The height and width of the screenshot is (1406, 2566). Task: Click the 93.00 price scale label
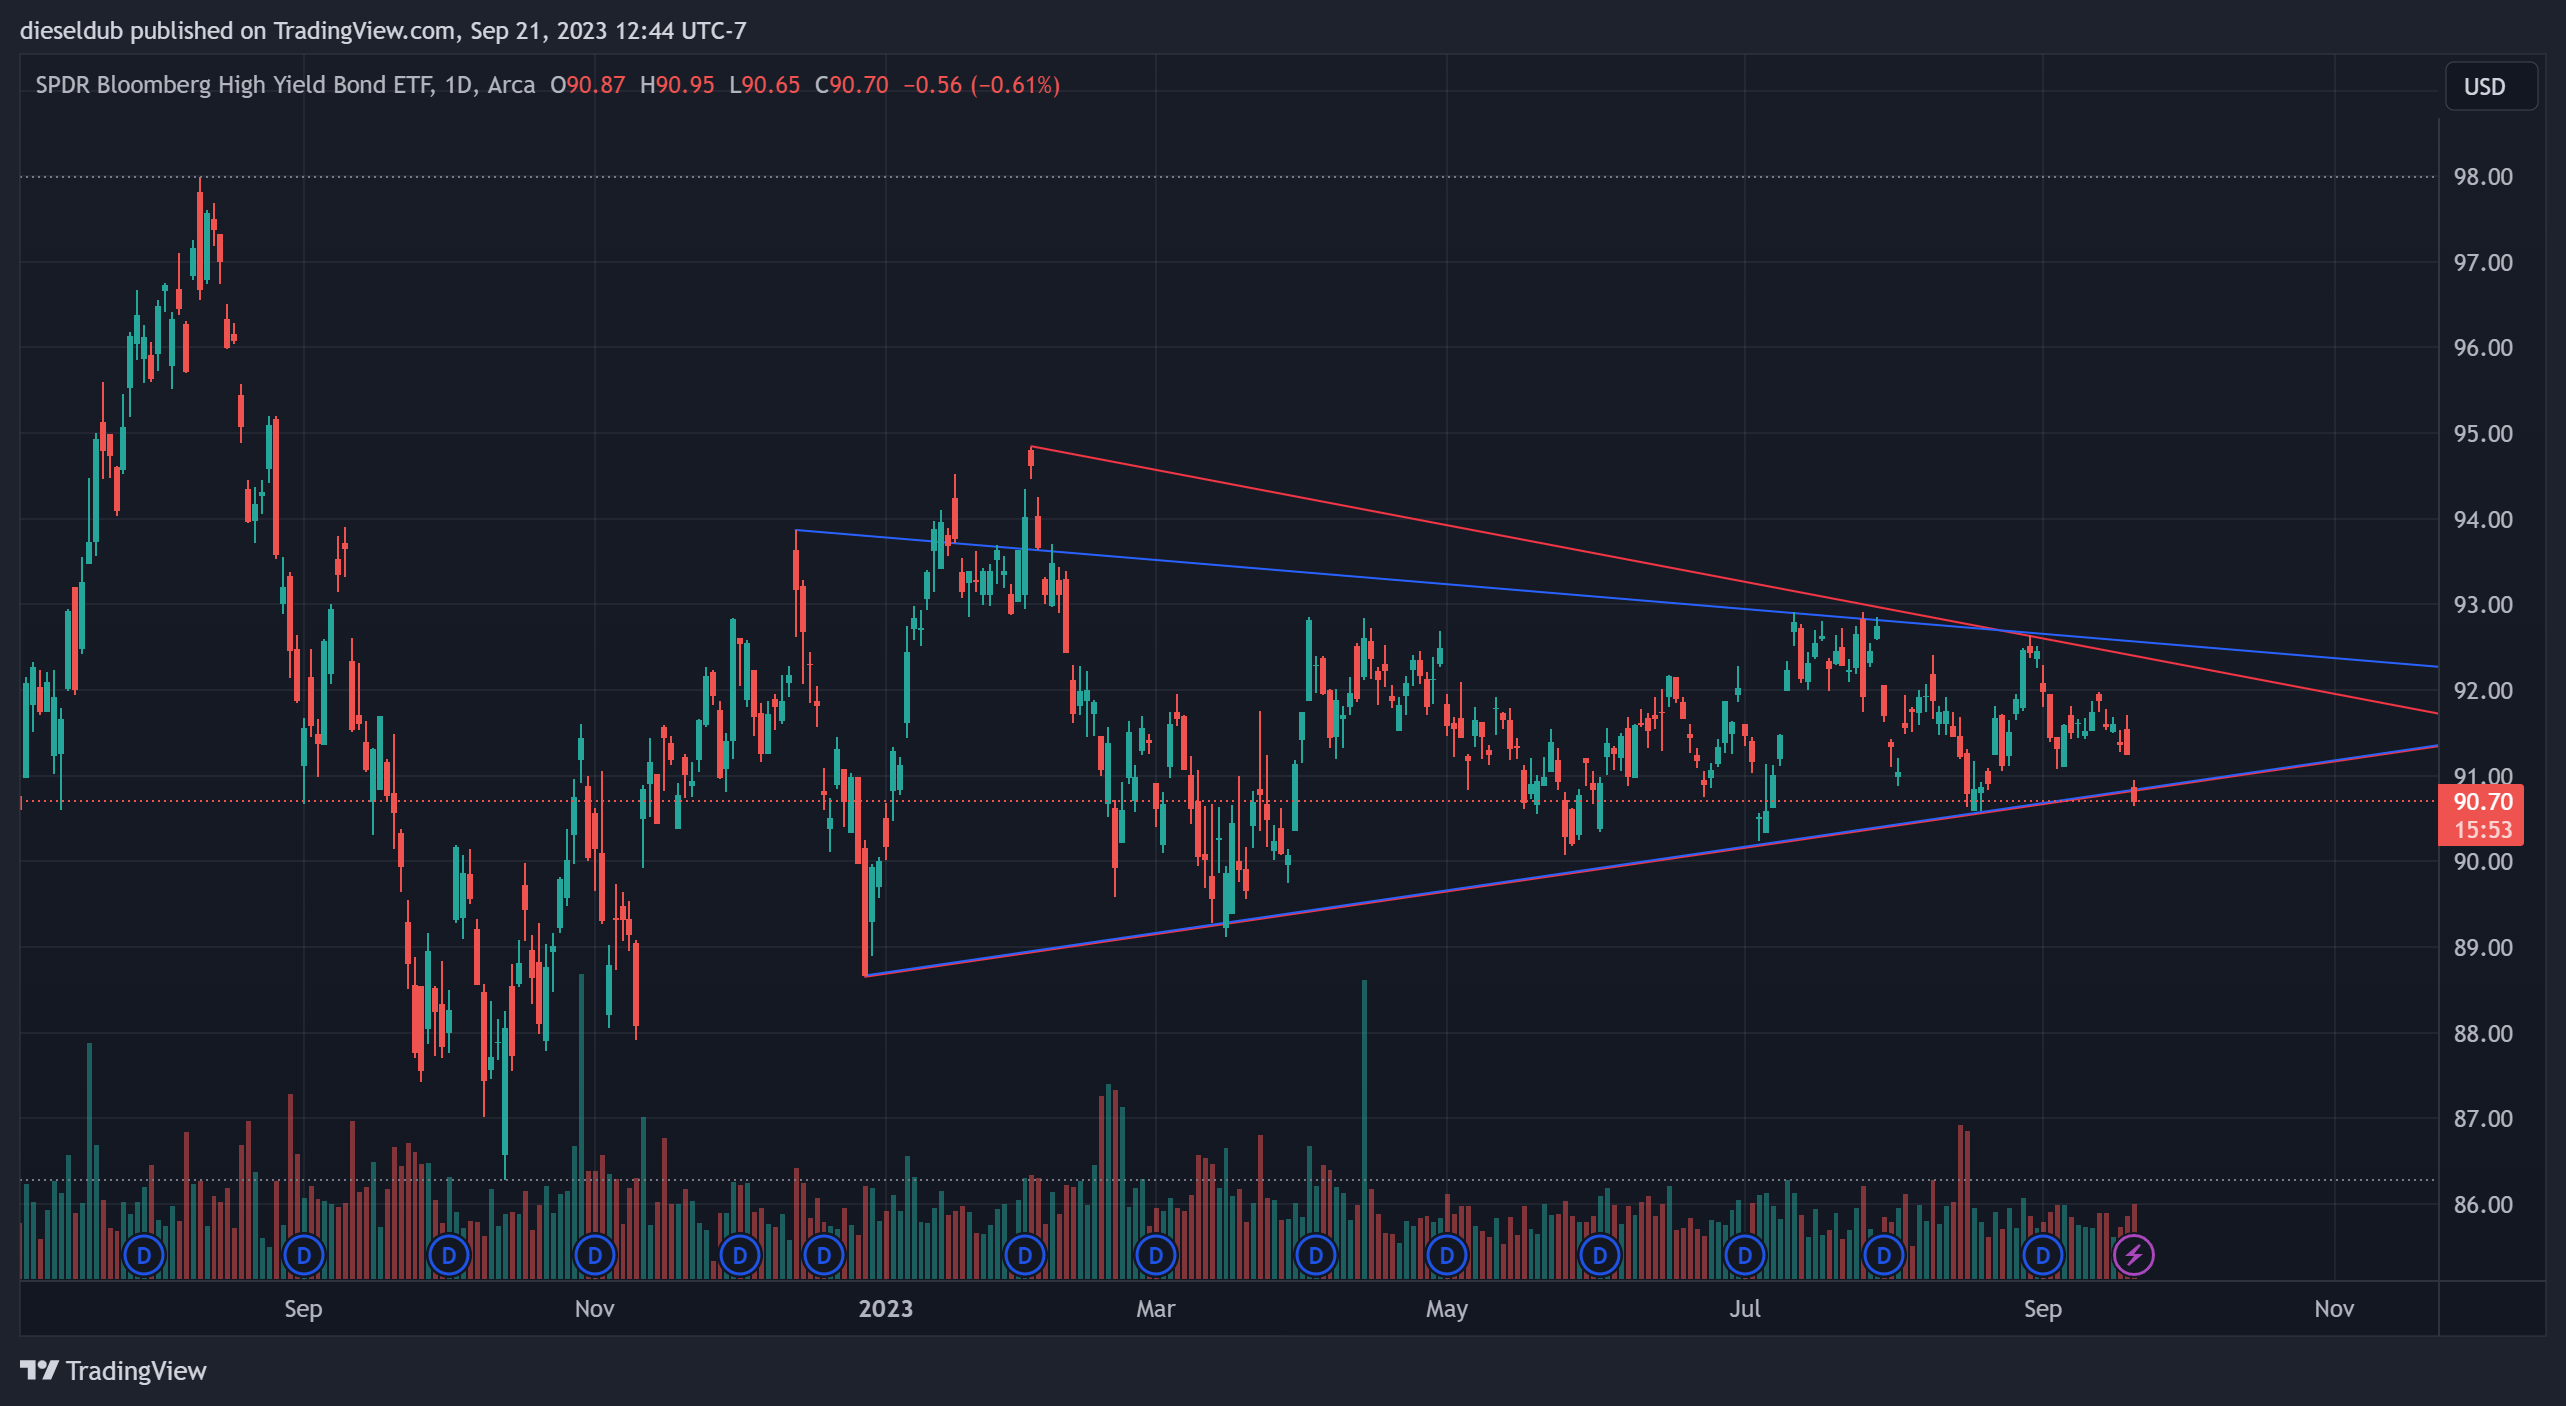[x=2483, y=605]
